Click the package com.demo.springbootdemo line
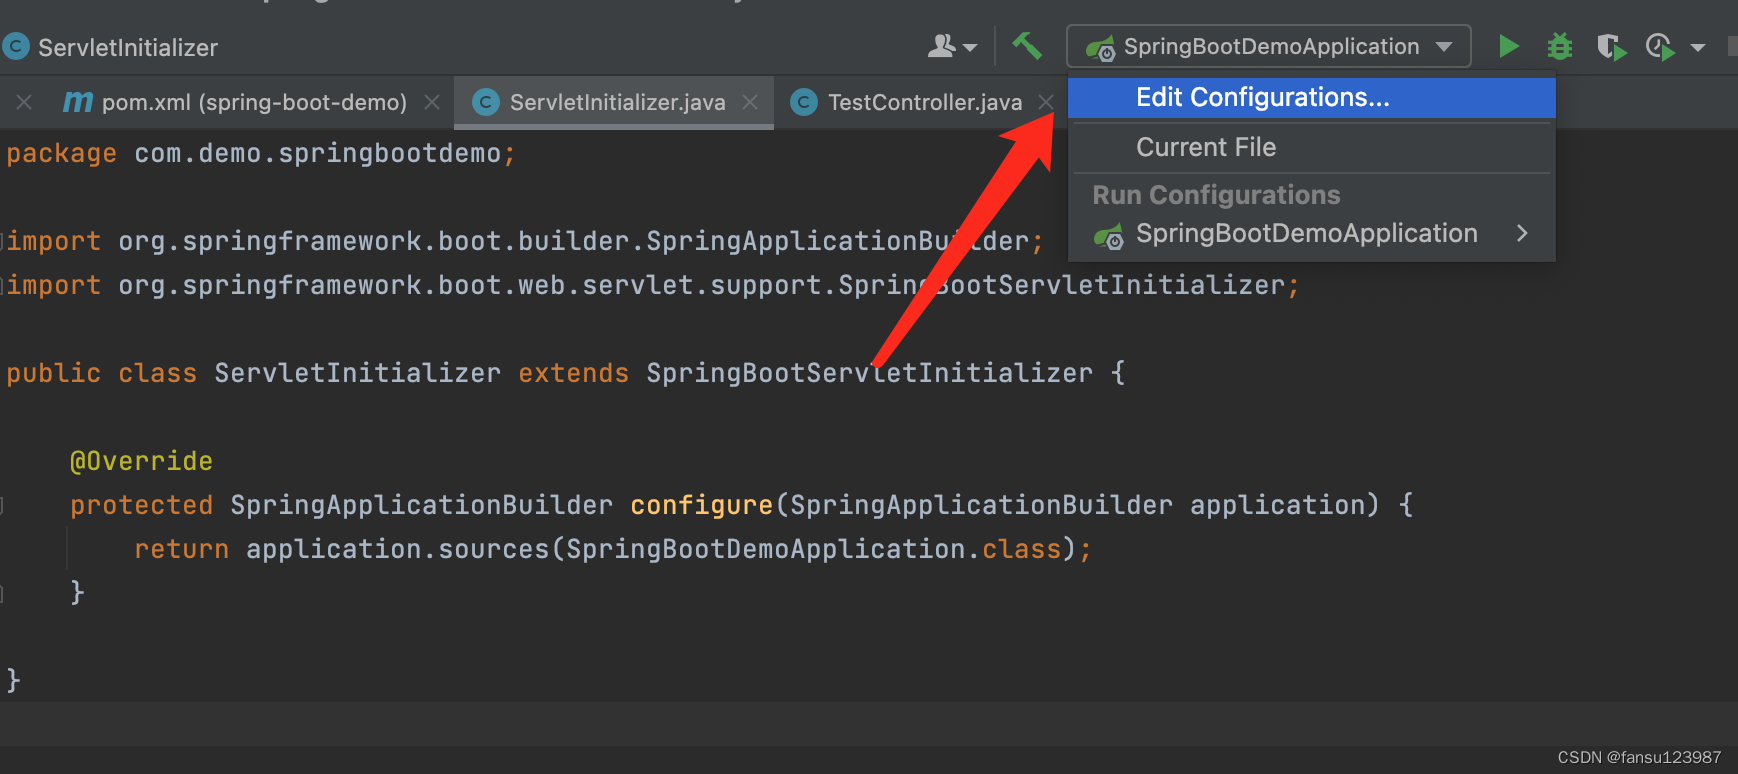 (261, 153)
